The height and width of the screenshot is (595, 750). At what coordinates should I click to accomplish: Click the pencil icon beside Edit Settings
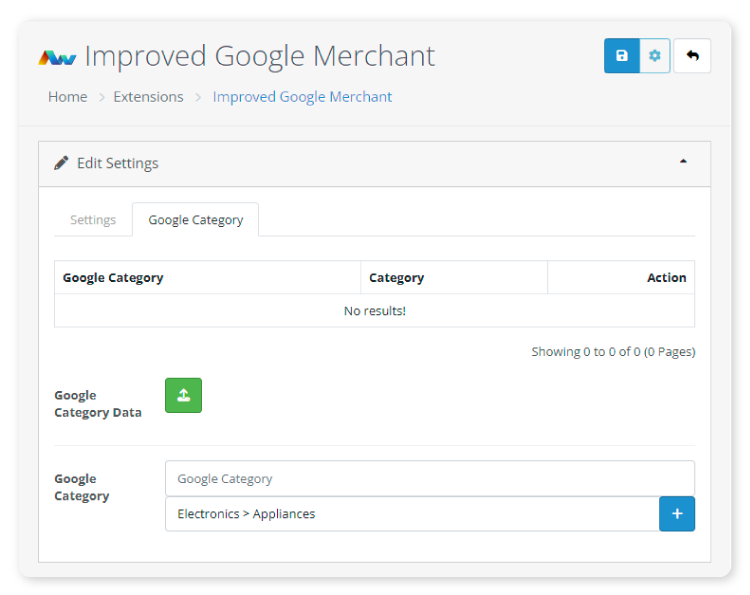point(62,163)
